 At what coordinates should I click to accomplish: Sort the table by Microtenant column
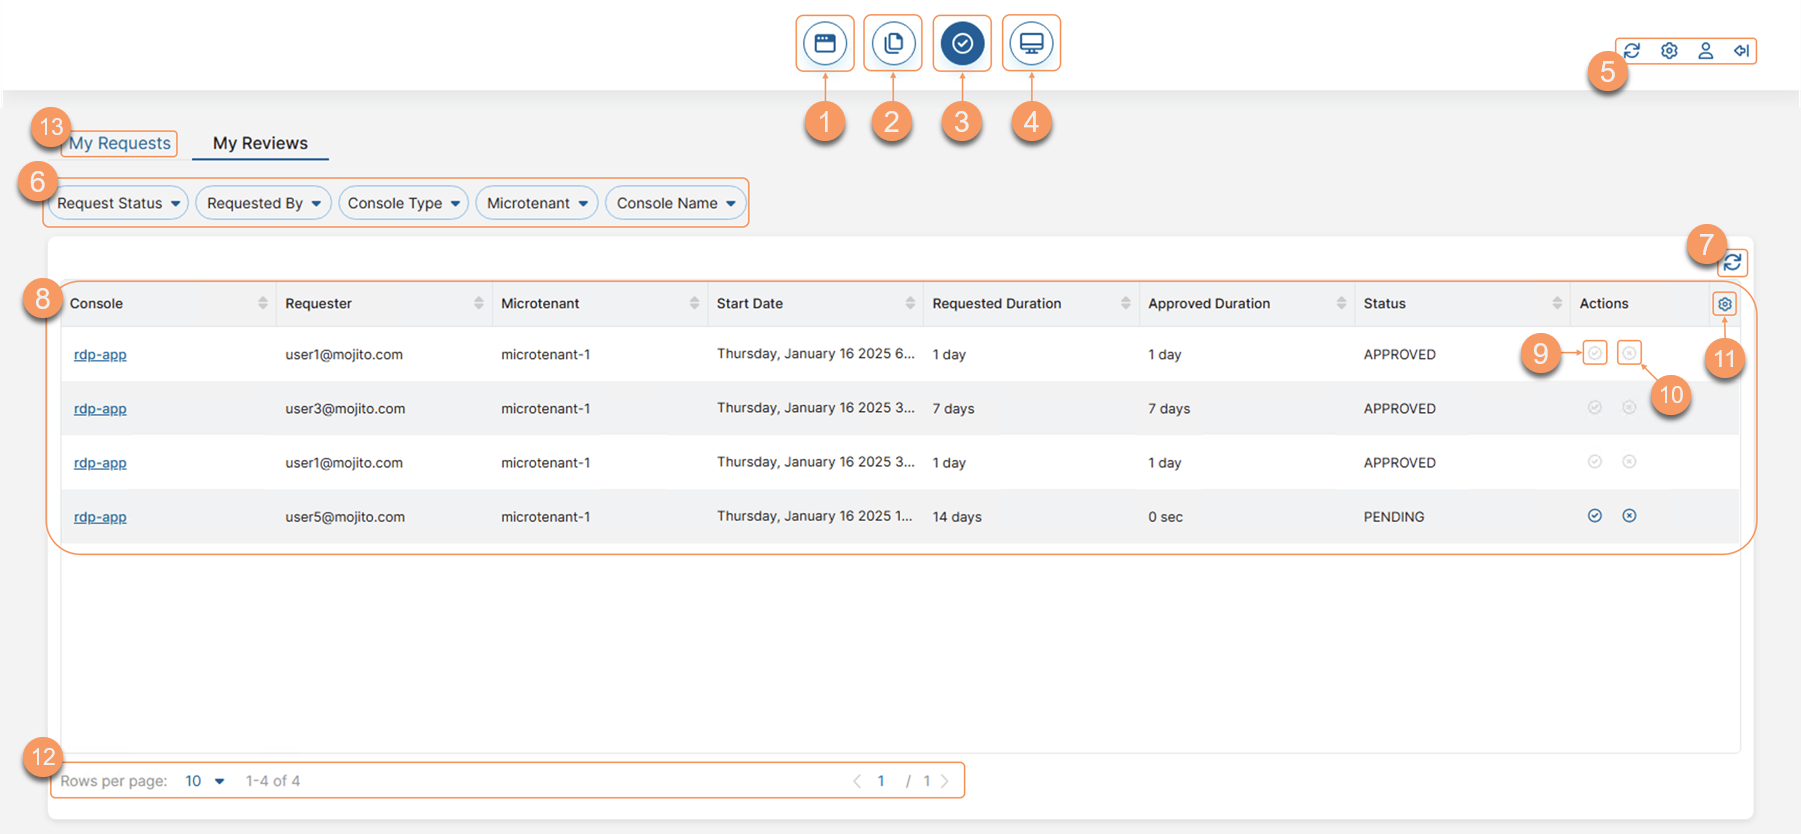coord(695,303)
